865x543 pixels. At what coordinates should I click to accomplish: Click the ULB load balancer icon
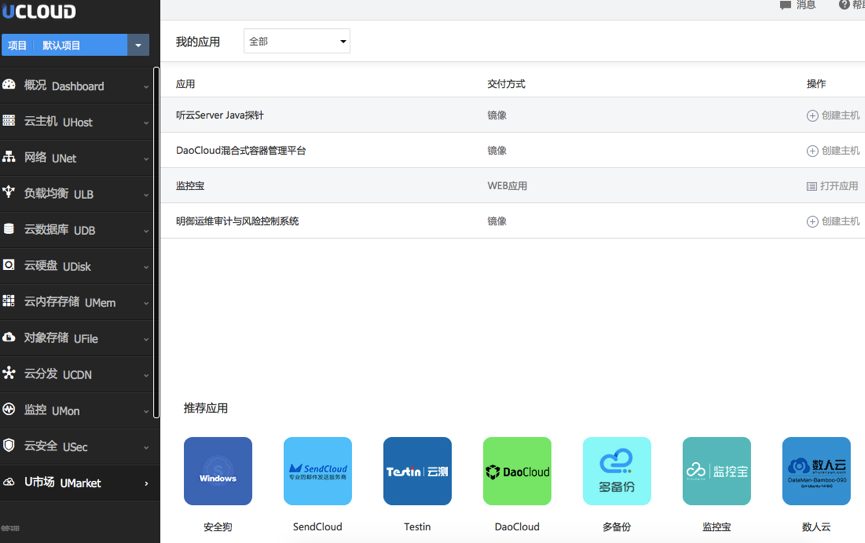[x=9, y=192]
